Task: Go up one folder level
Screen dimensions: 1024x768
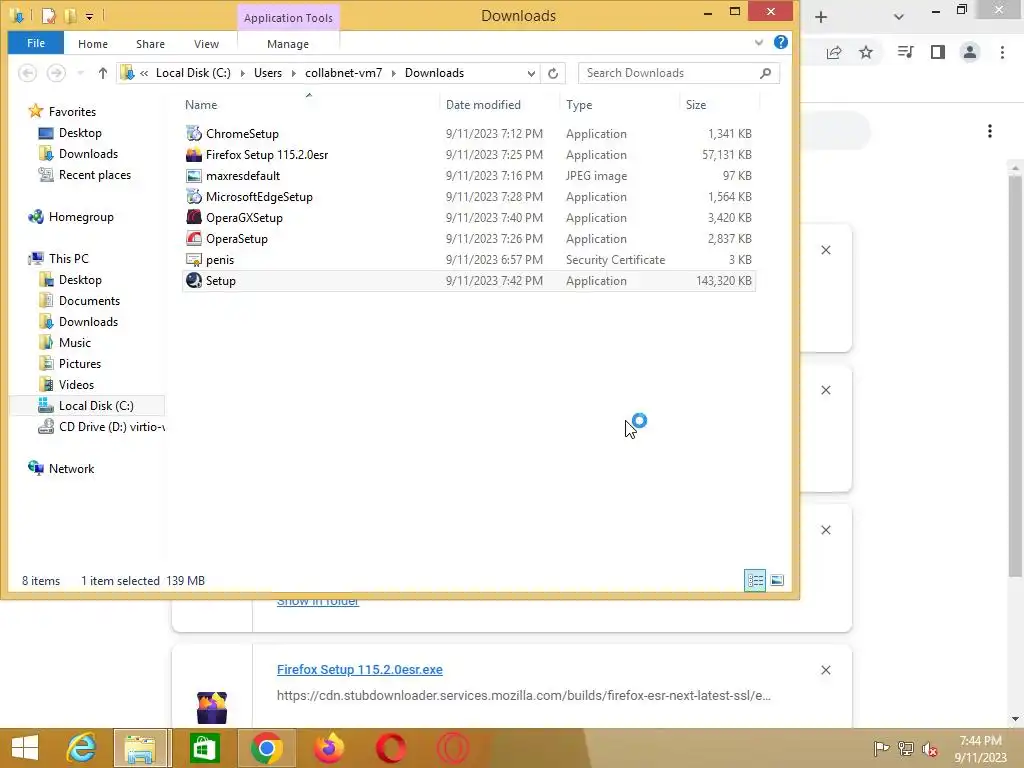Action: point(103,73)
